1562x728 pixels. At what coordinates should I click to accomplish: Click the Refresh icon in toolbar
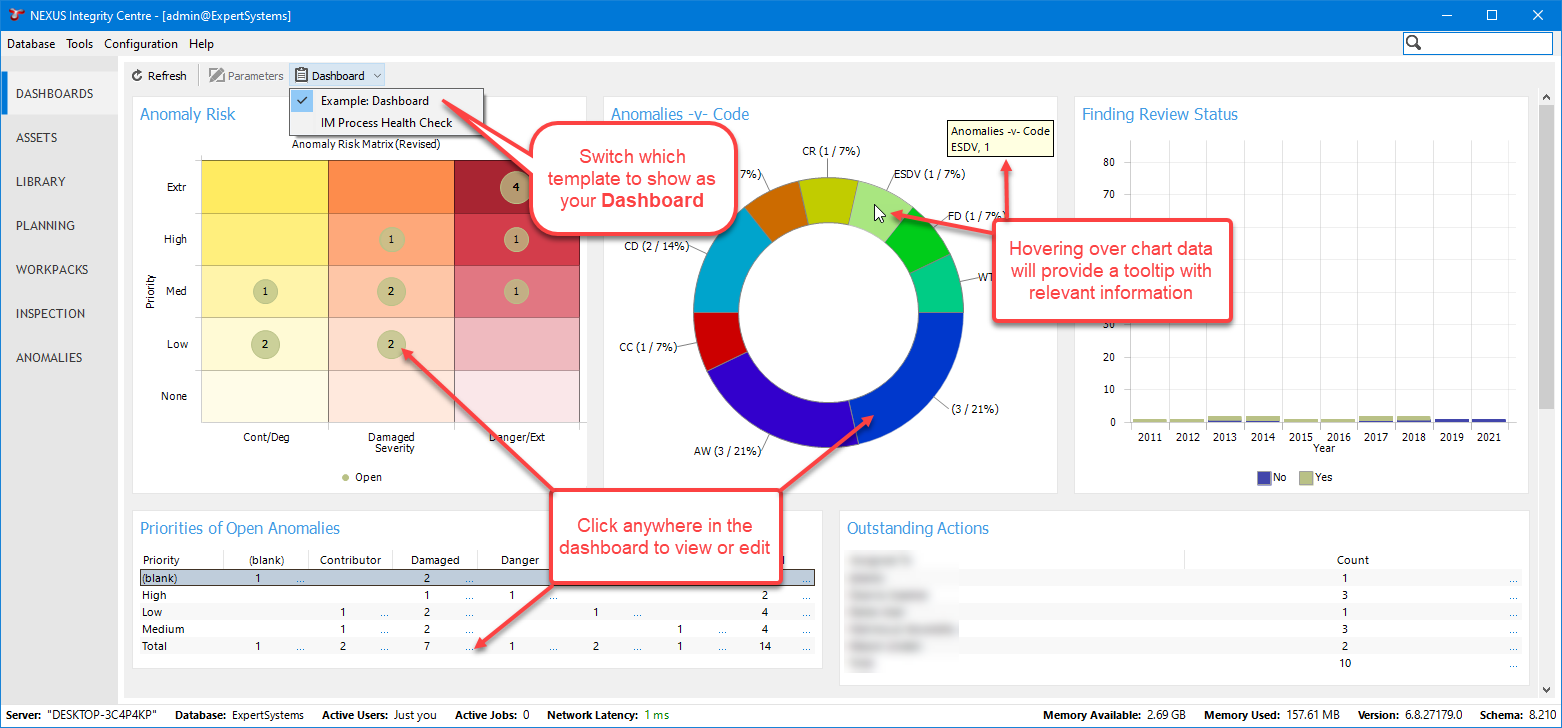(x=138, y=76)
